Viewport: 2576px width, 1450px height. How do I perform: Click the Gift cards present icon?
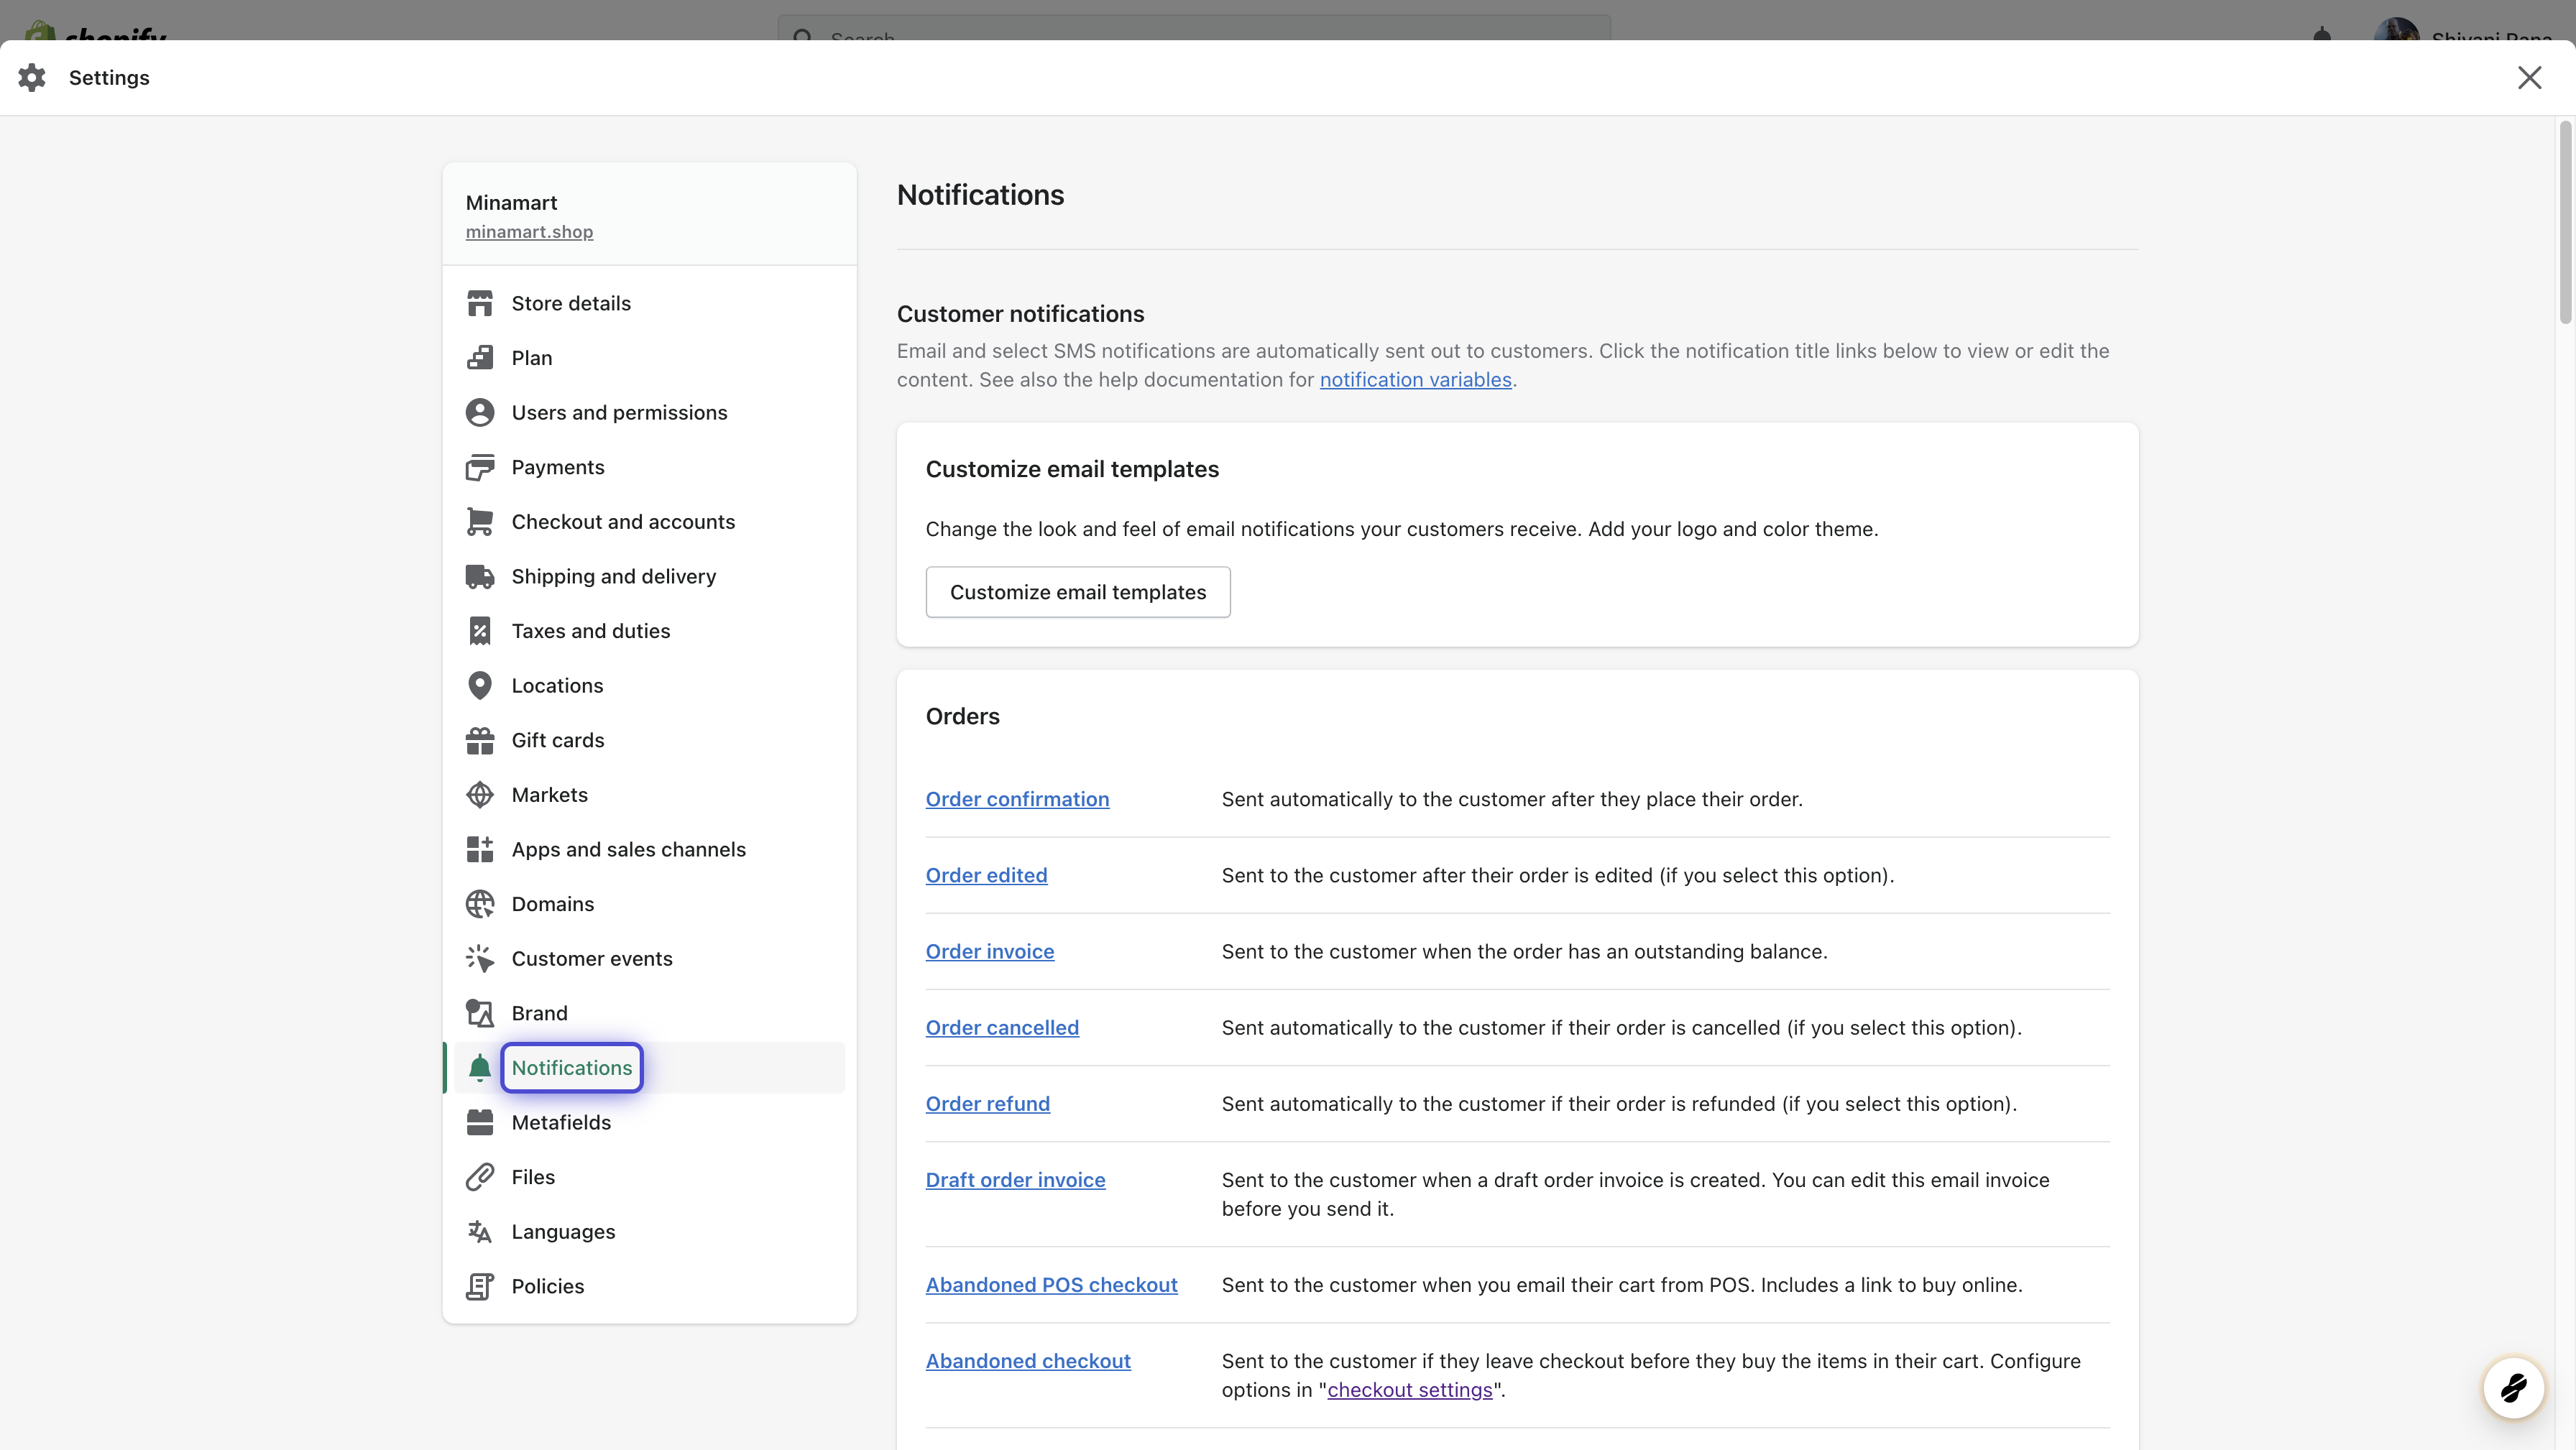[x=480, y=740]
